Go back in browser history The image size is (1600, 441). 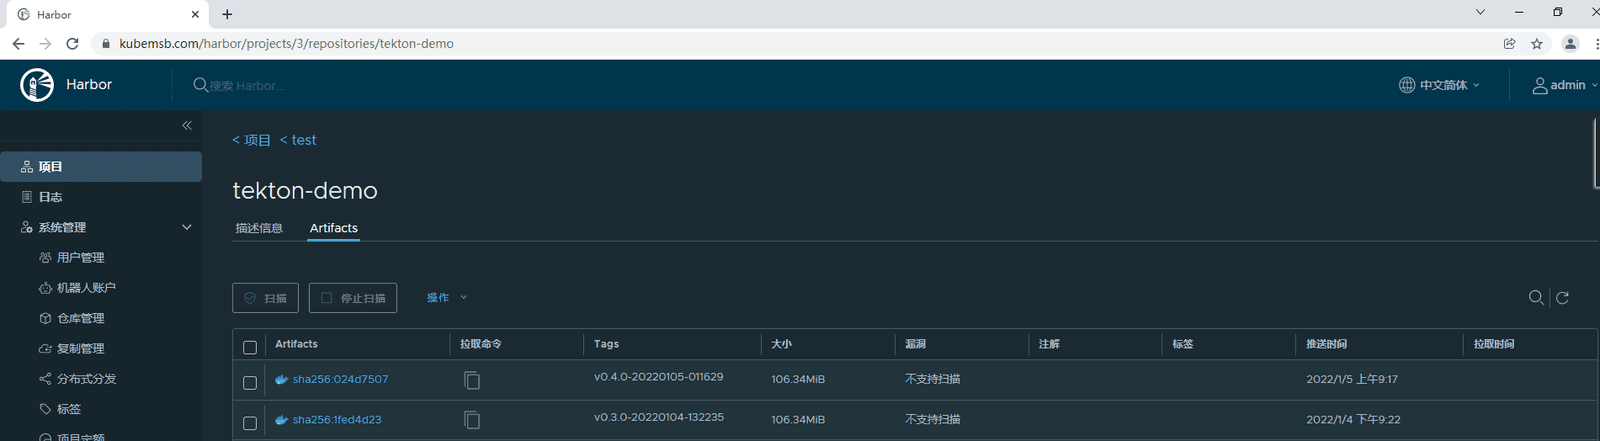[18, 44]
